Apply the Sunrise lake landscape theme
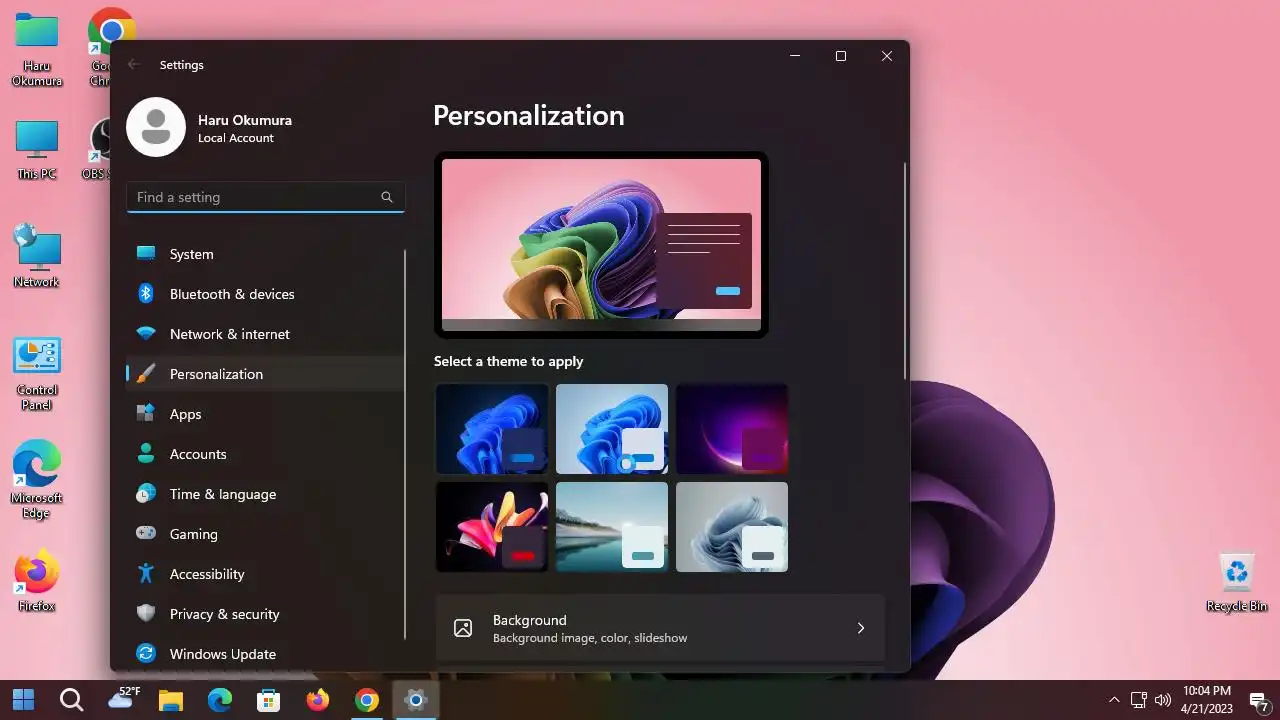 (x=612, y=527)
